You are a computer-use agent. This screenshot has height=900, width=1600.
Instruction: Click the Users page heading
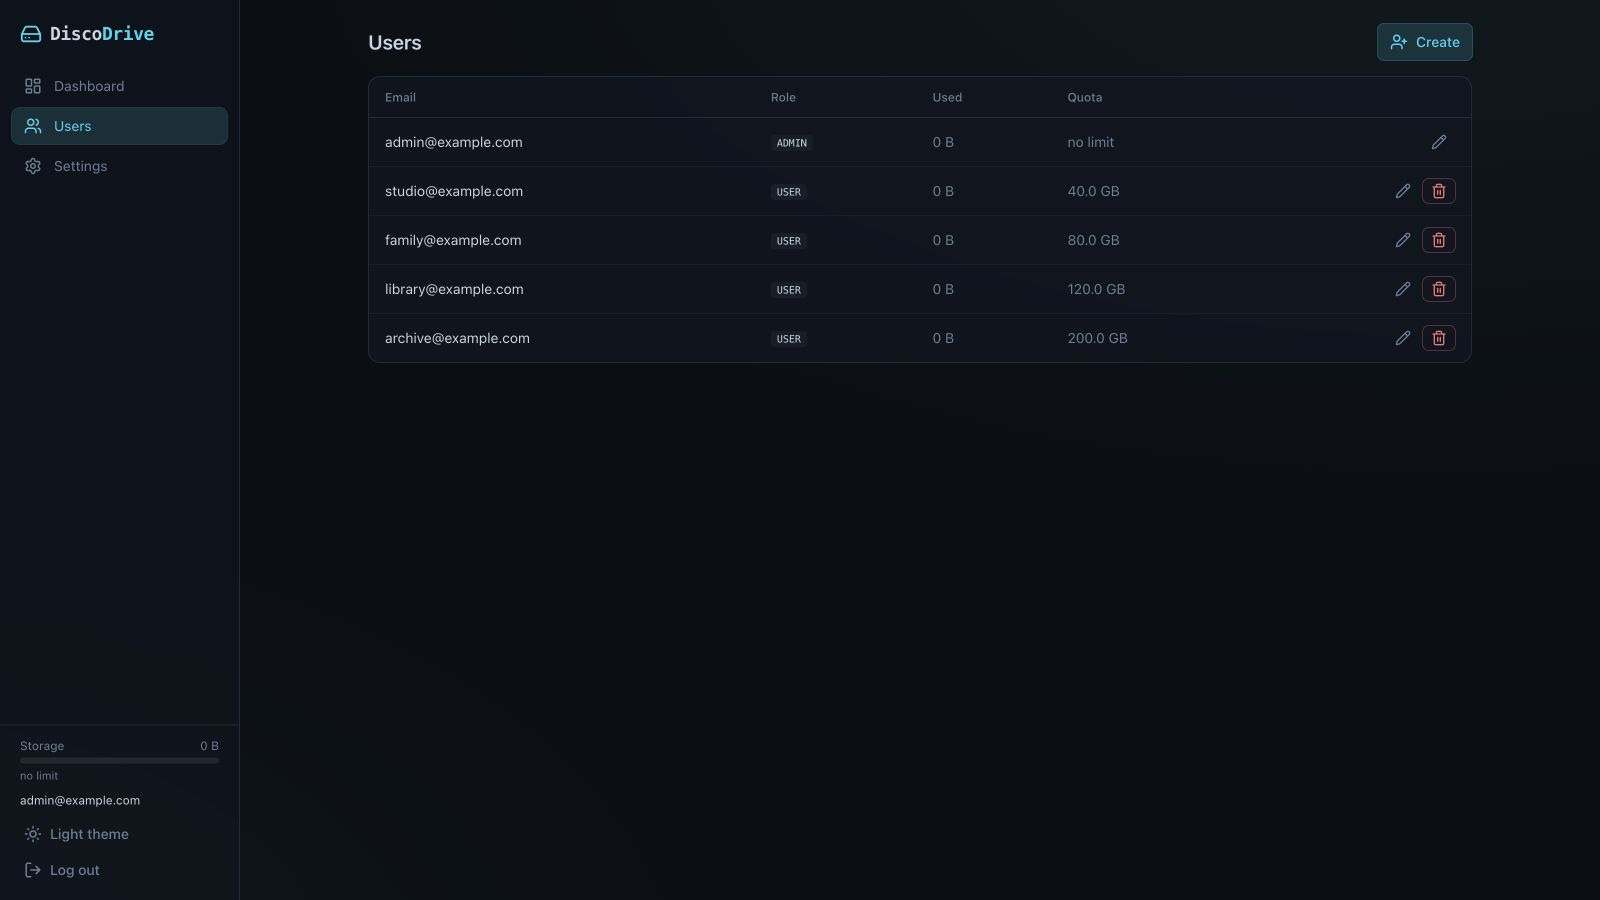point(395,43)
